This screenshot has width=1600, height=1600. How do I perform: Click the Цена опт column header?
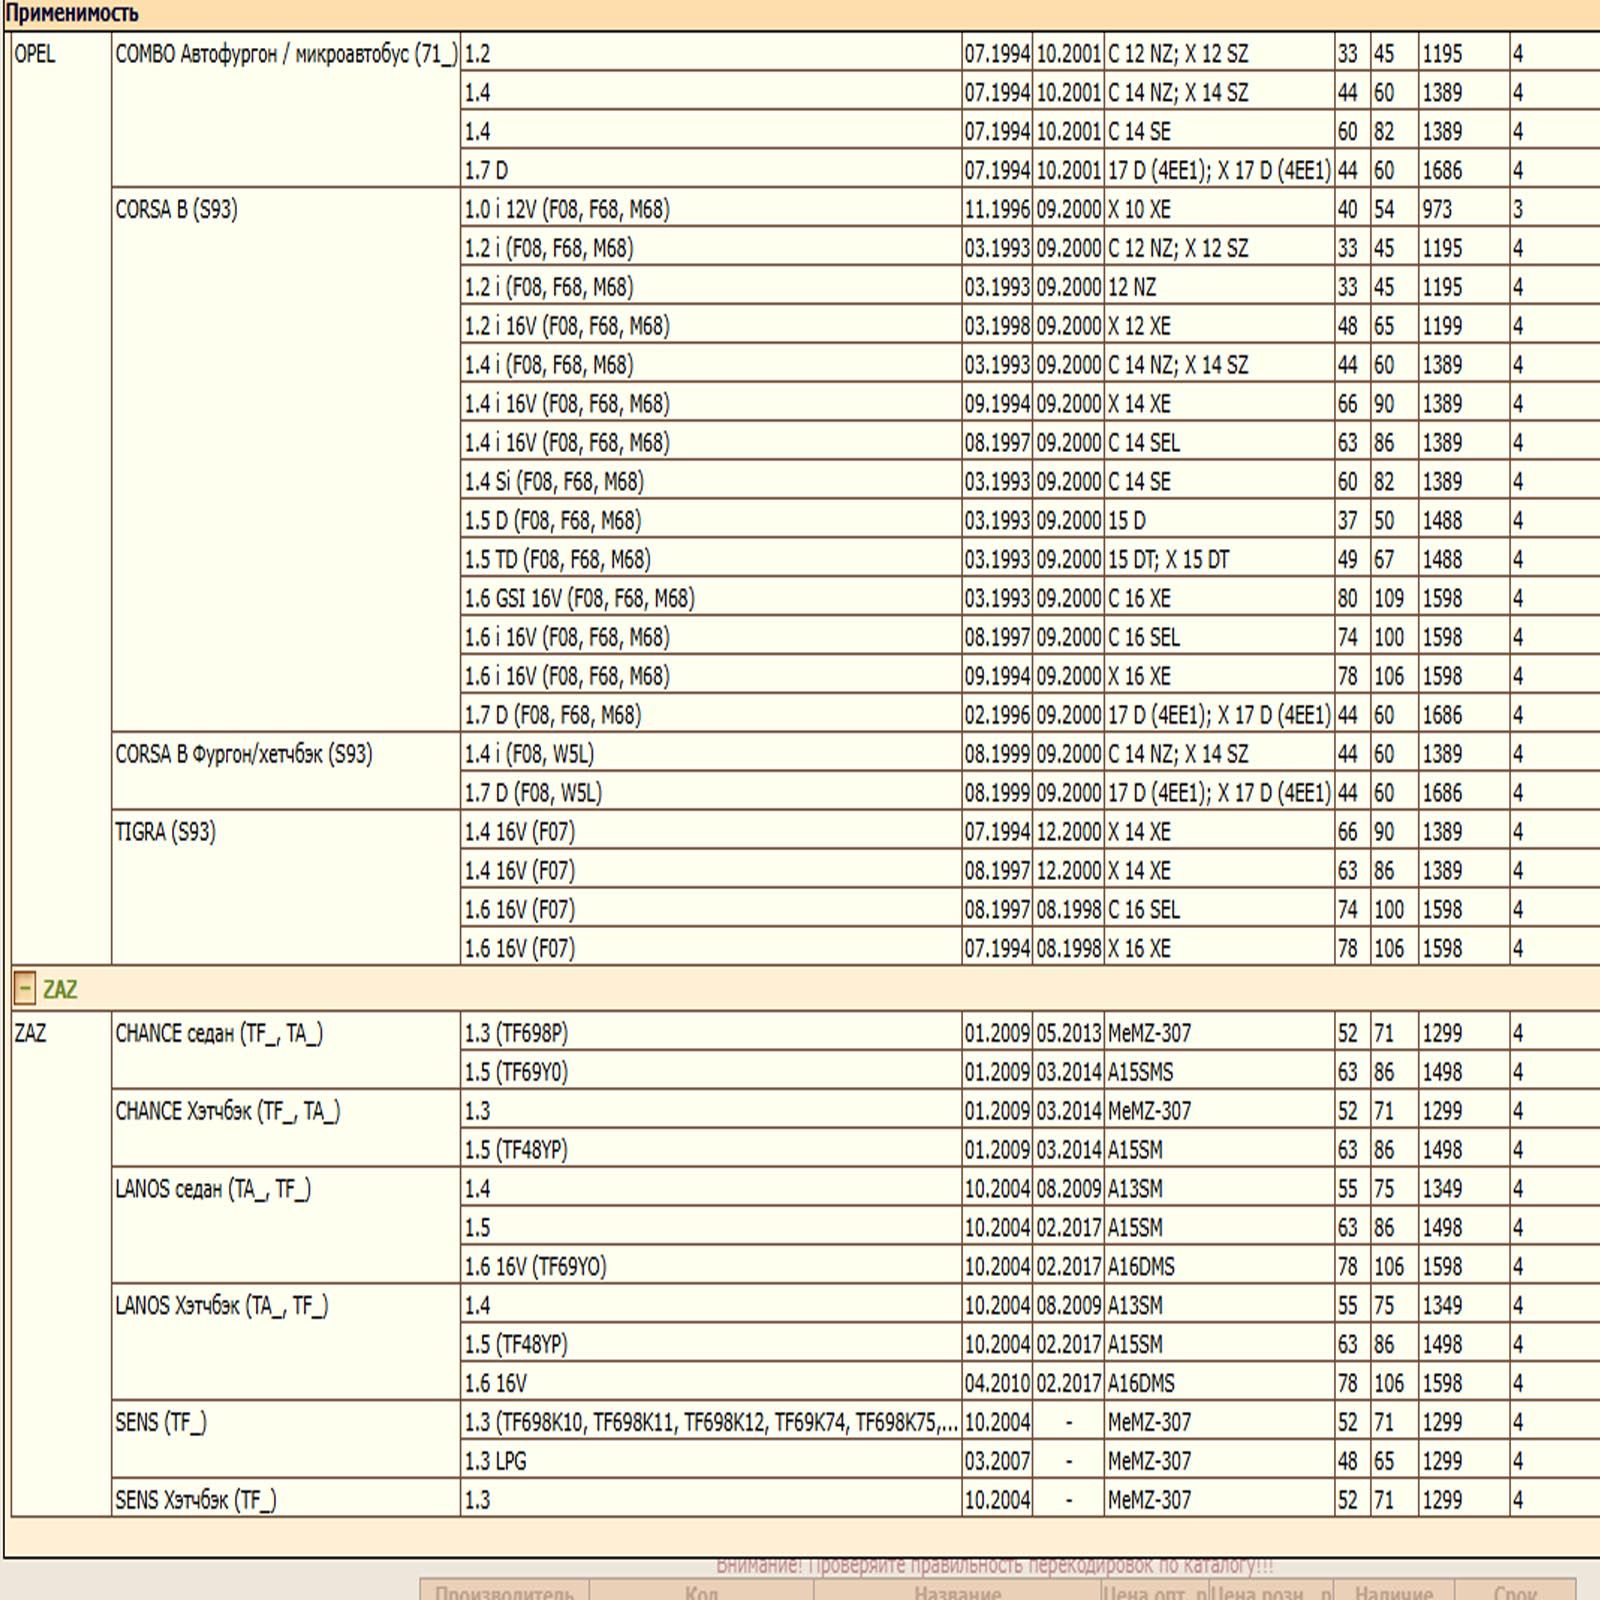pos(1154,1591)
